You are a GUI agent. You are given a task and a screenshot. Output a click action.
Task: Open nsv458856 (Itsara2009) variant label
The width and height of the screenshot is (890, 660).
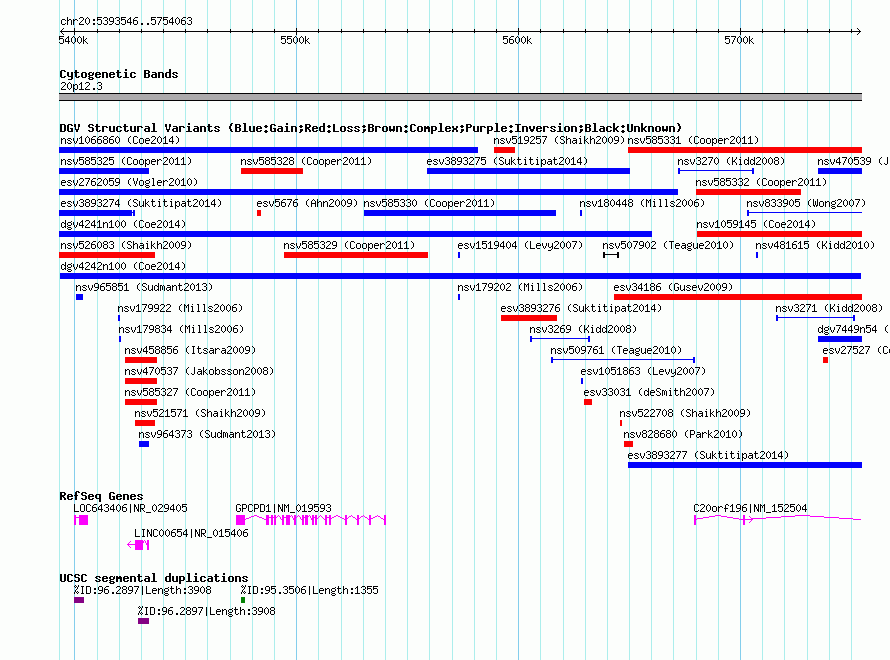(190, 350)
